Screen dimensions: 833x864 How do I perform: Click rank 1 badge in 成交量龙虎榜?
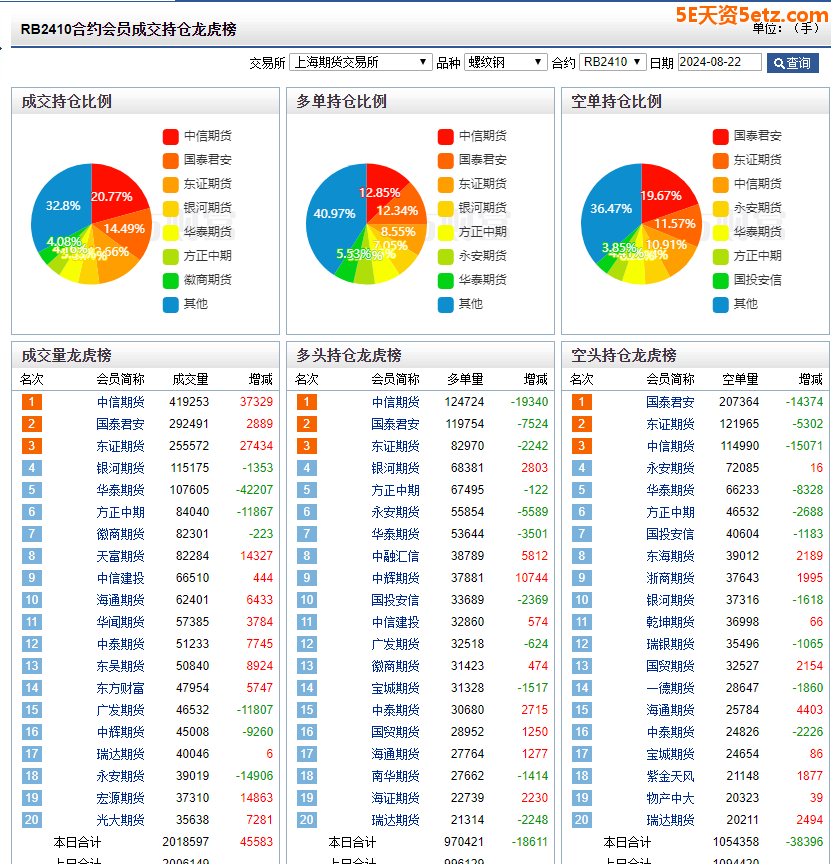point(31,402)
